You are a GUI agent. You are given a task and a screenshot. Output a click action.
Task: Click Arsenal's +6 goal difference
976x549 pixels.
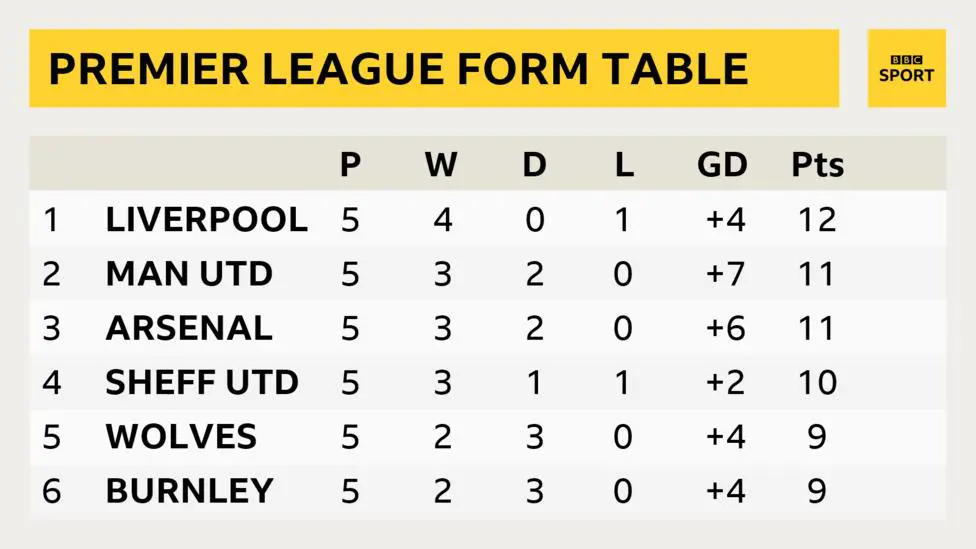pos(725,327)
